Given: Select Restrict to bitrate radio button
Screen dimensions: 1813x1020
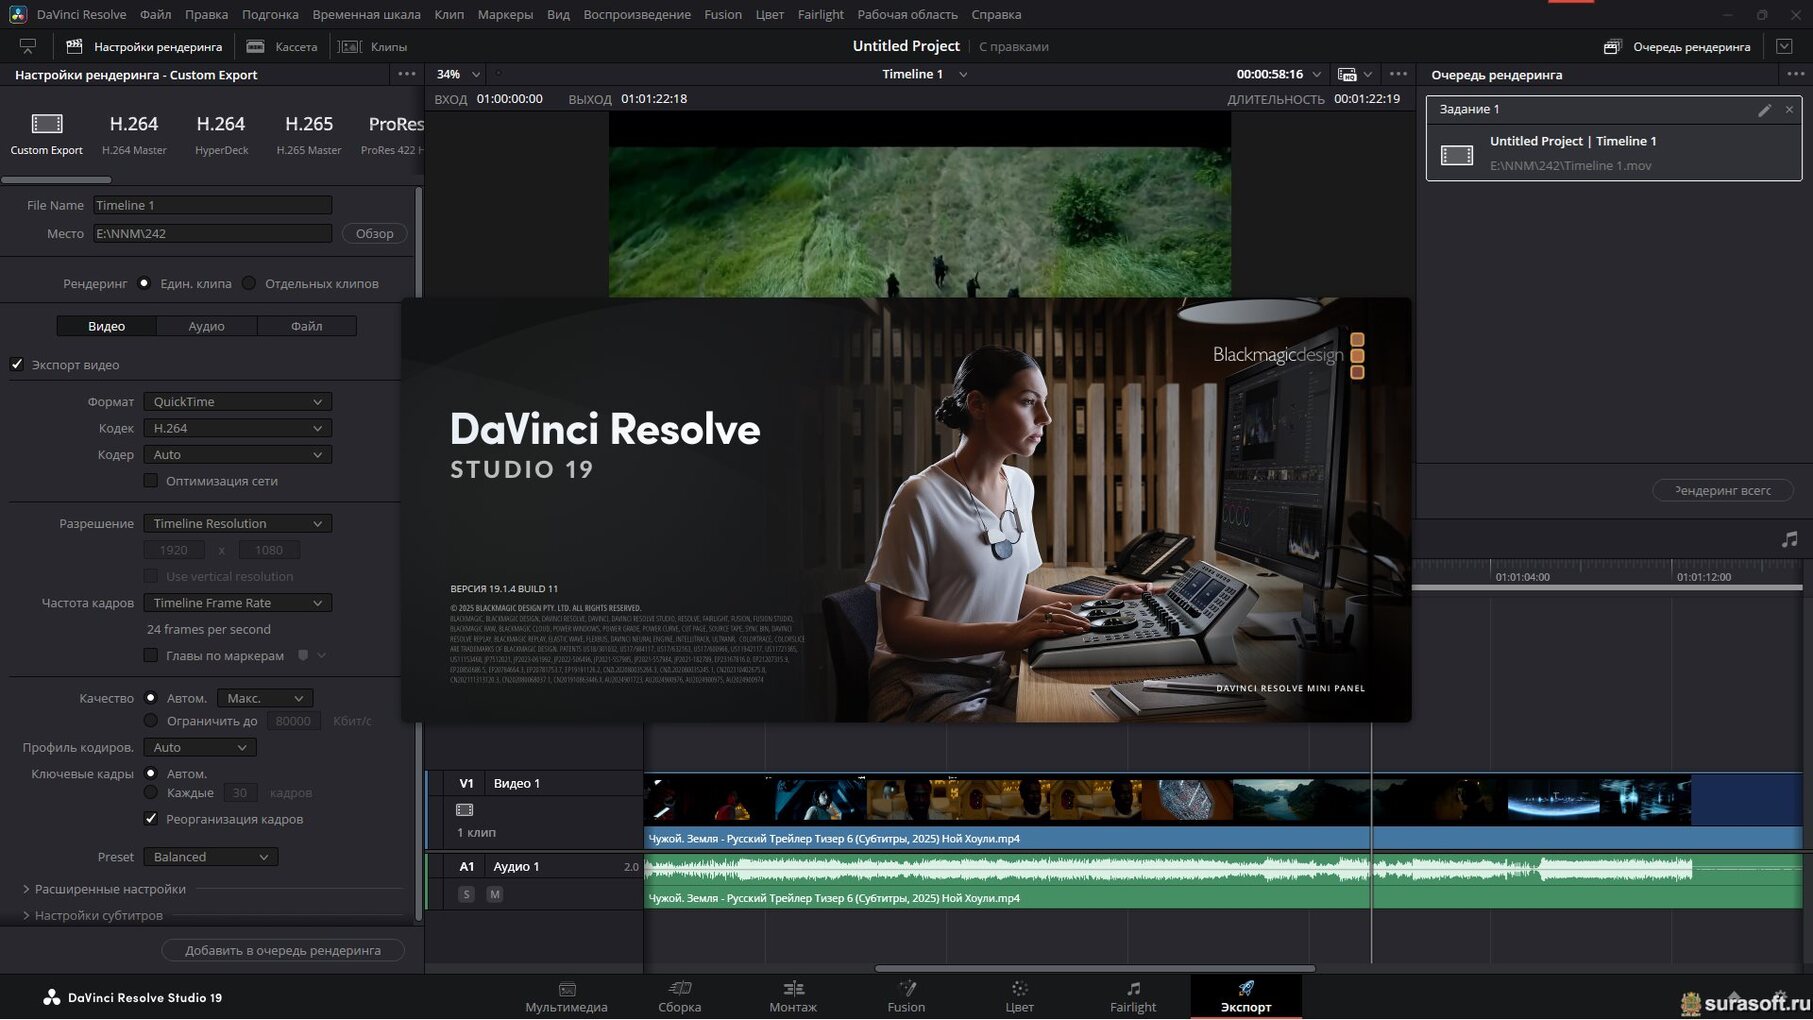Looking at the screenshot, I should point(151,720).
